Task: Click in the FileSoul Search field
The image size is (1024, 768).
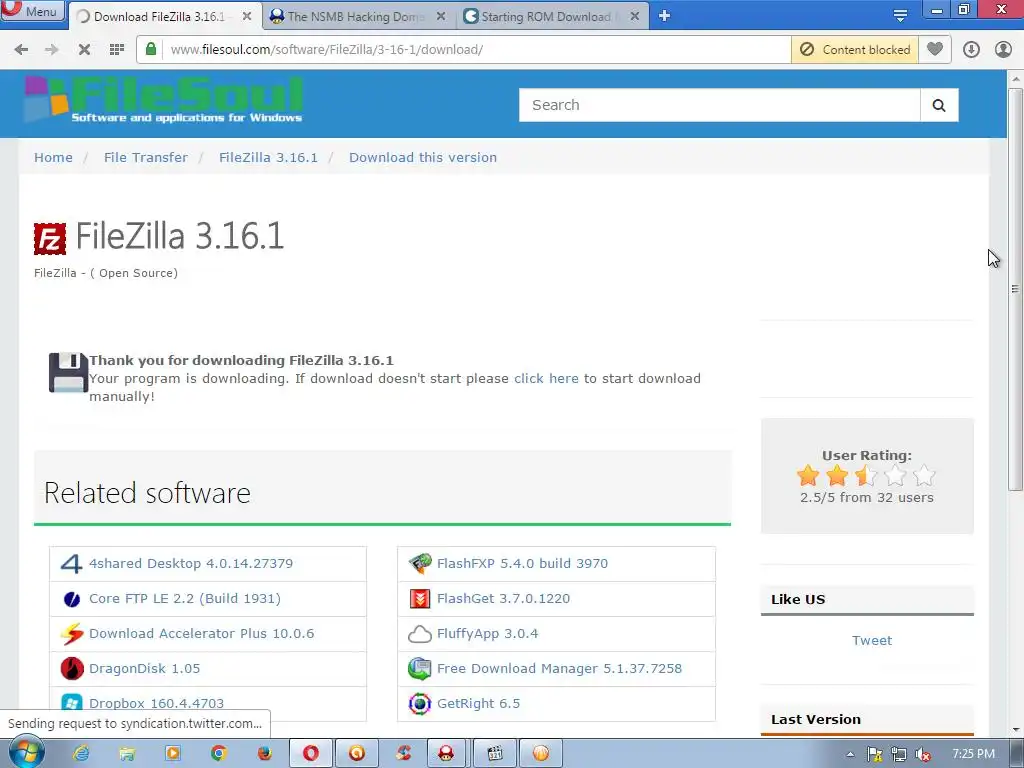Action: (x=719, y=105)
